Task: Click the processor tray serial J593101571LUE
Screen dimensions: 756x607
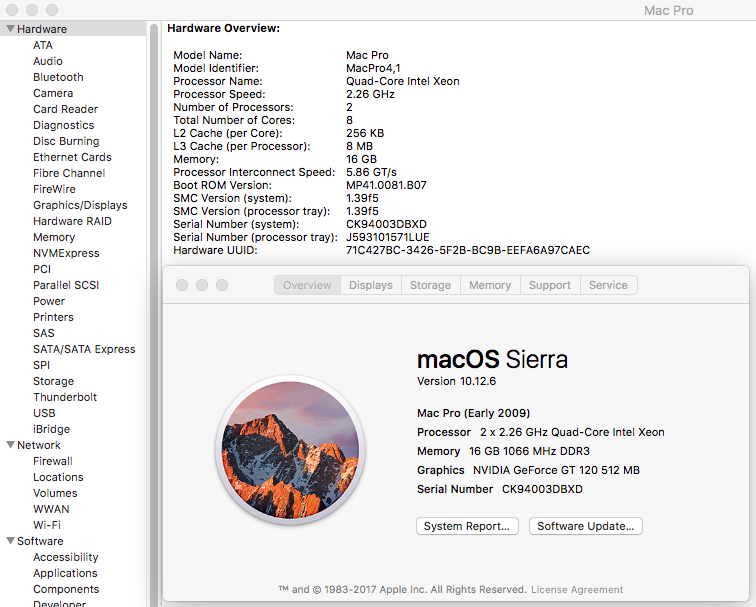Action: pos(388,237)
